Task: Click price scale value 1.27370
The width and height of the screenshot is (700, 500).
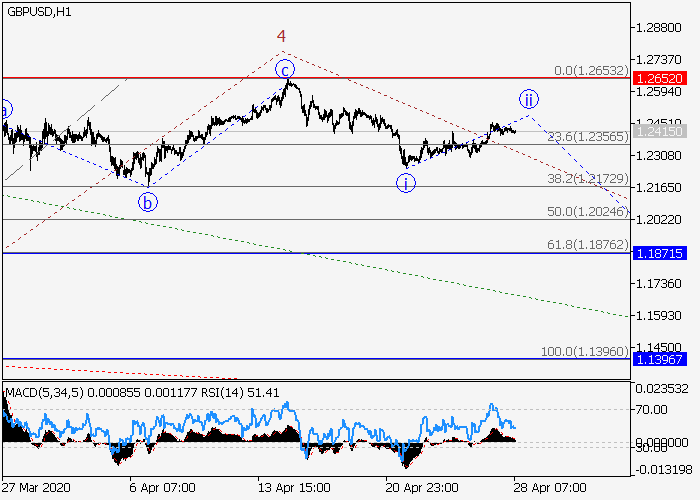Action: click(x=658, y=60)
